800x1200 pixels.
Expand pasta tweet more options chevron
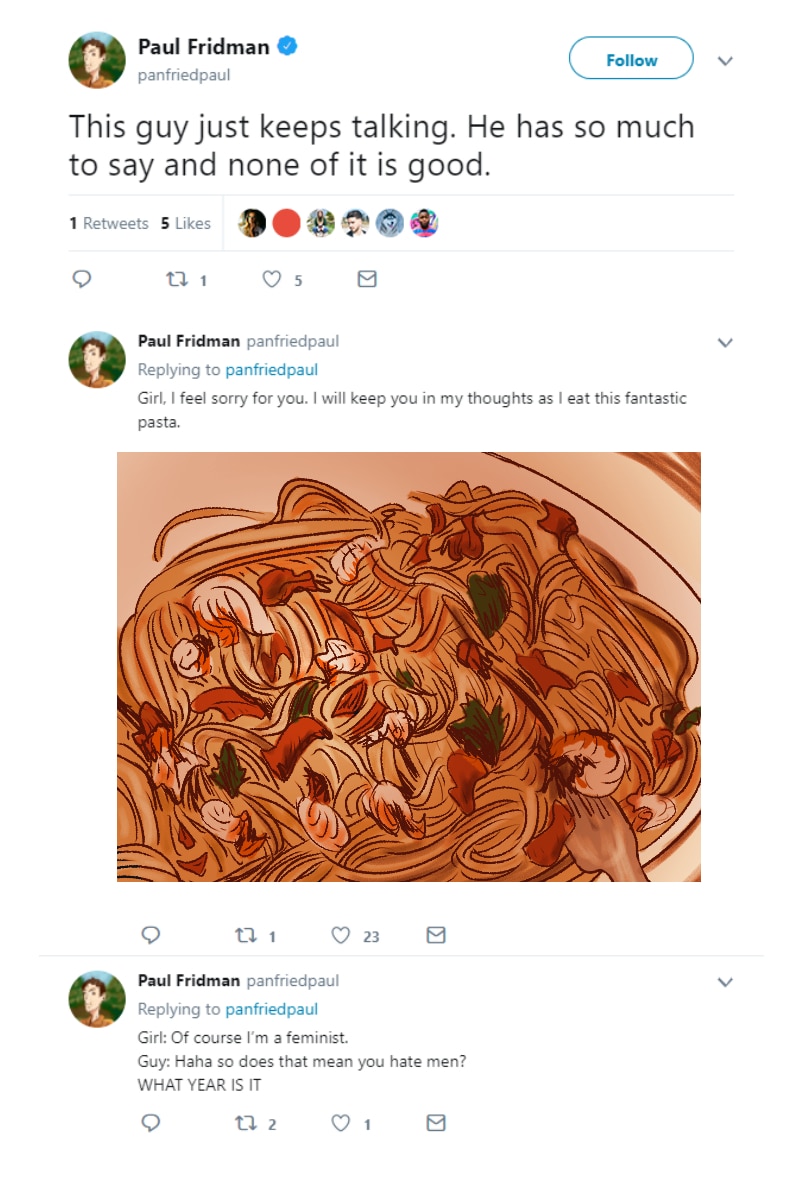(726, 342)
